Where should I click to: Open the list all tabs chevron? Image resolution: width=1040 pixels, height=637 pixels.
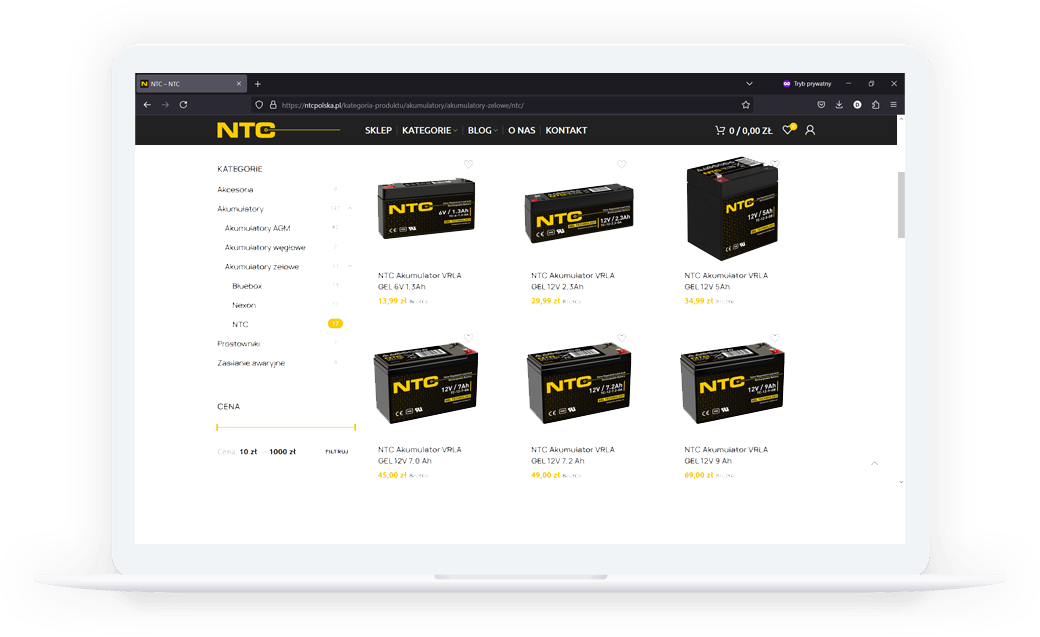[x=749, y=84]
